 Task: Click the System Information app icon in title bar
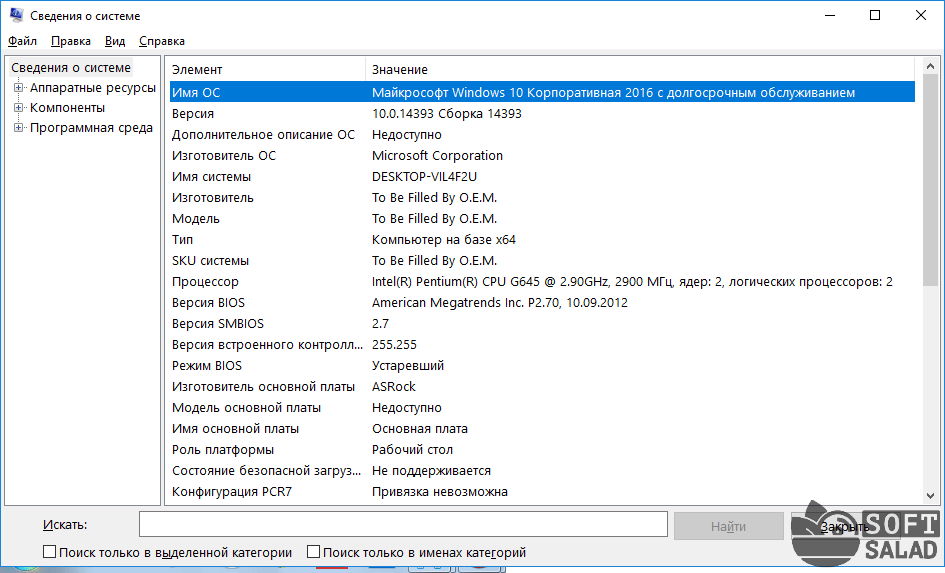(x=15, y=16)
